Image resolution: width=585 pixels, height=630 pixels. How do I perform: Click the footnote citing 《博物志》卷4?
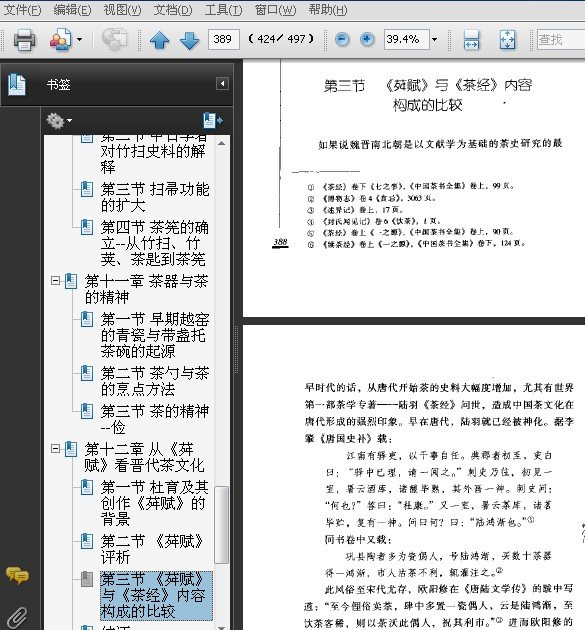click(x=372, y=198)
